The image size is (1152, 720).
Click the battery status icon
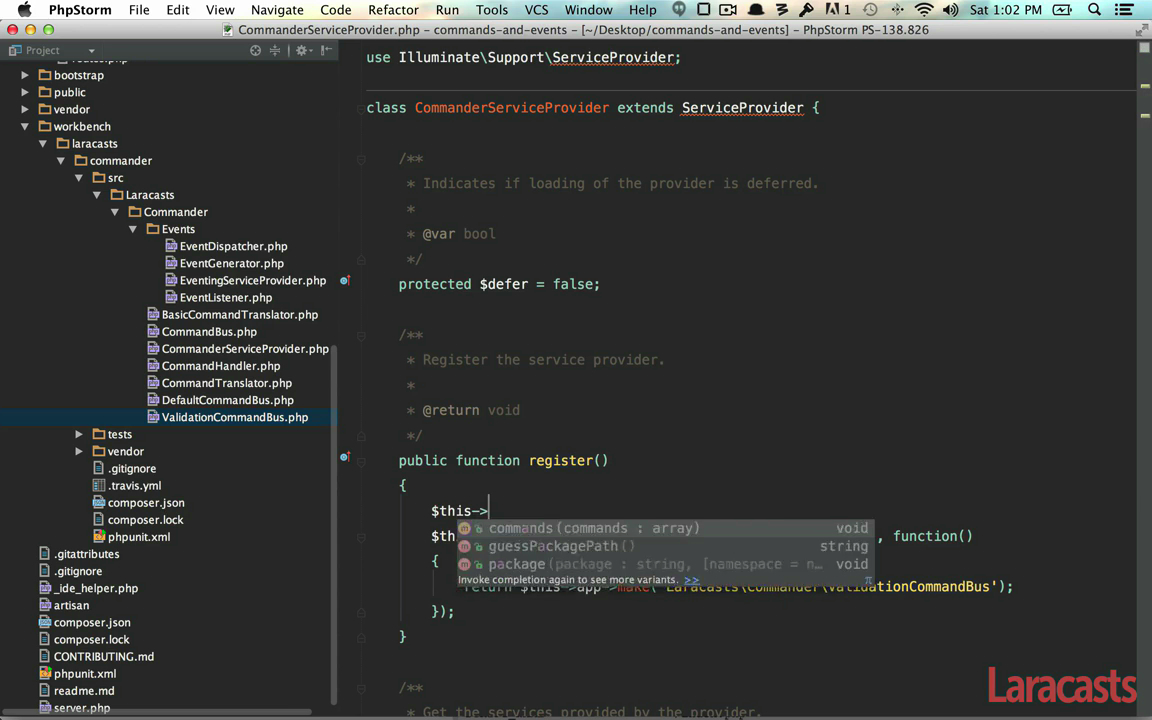pos(1062,10)
